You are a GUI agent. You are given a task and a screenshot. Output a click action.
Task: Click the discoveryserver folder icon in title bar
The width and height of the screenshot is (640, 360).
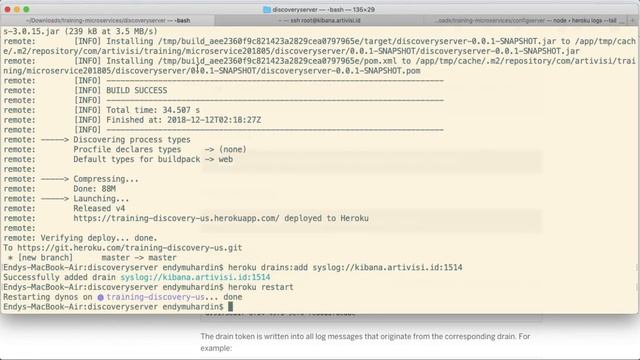coord(267,9)
